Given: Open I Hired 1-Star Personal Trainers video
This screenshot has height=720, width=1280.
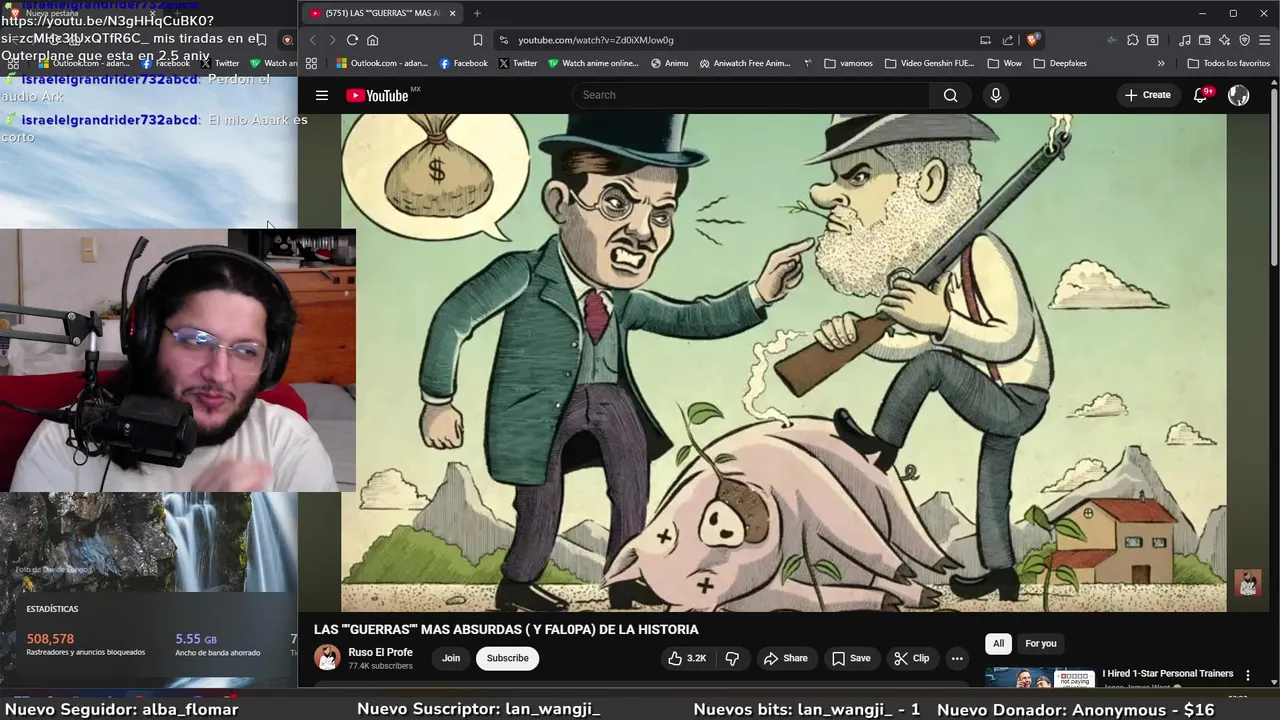Looking at the screenshot, I should pos(1168,674).
